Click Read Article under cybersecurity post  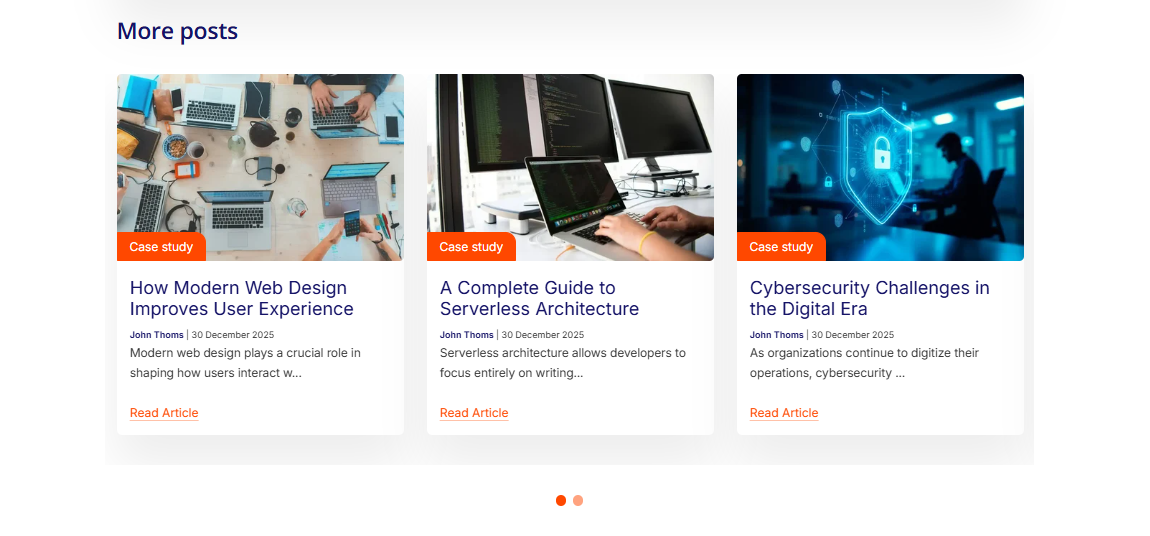click(x=784, y=413)
